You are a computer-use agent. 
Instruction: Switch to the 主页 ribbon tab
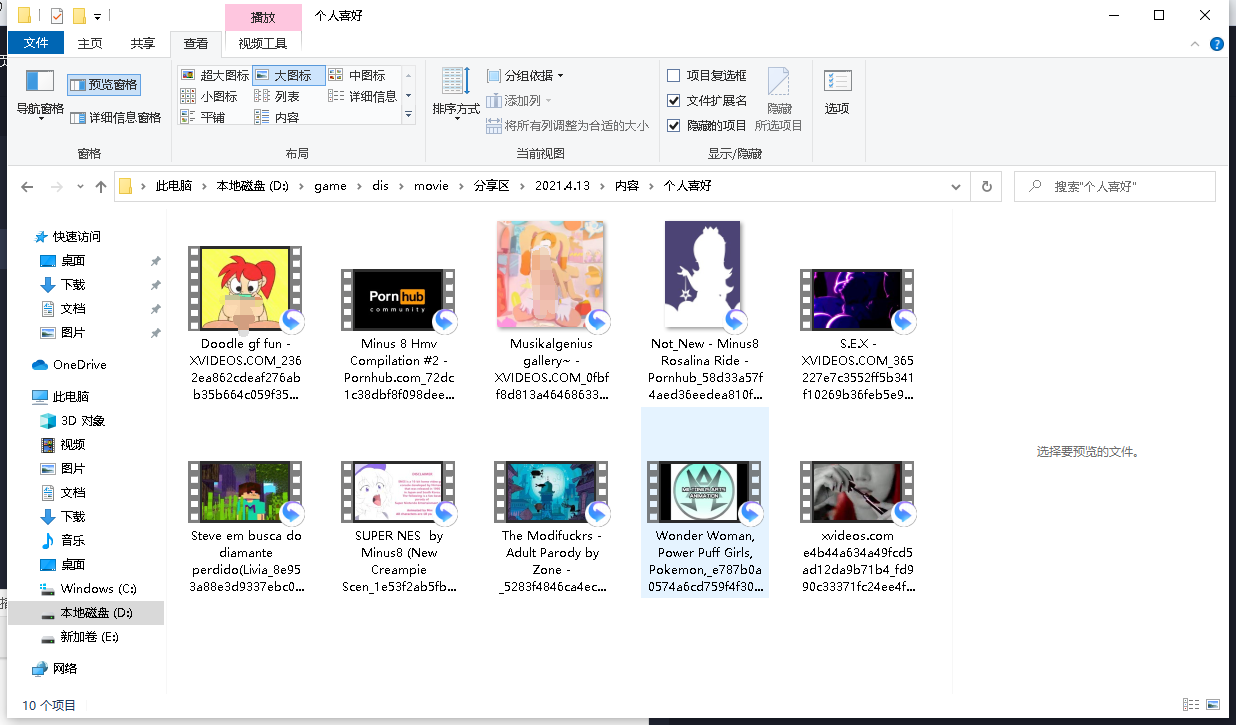click(x=90, y=43)
